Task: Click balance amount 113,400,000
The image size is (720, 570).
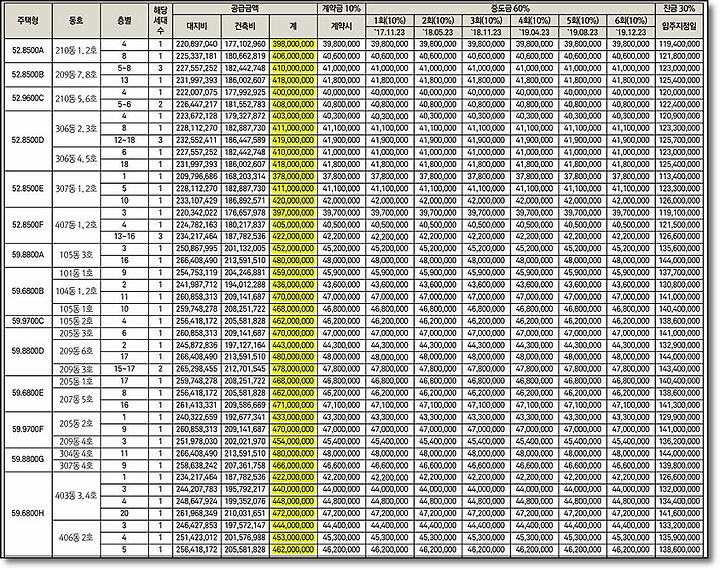Action: (x=679, y=176)
